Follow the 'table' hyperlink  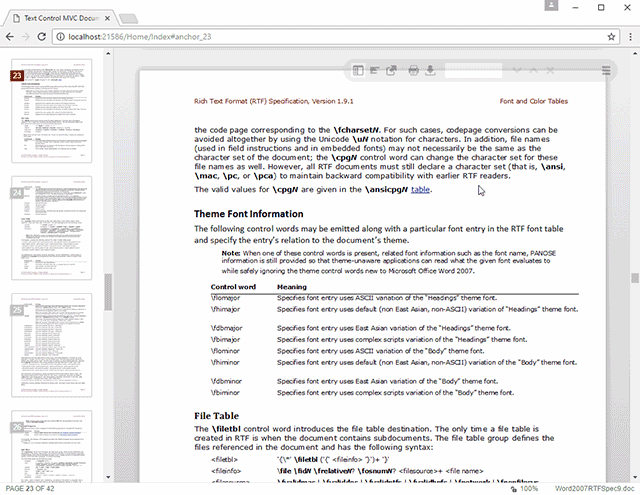coord(420,189)
